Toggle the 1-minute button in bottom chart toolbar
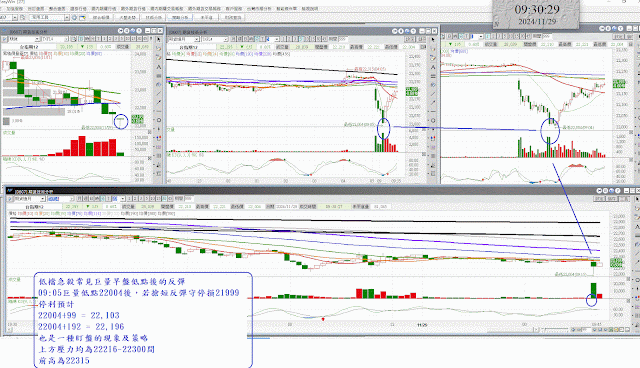This screenshot has height=368, width=640. pos(129,199)
